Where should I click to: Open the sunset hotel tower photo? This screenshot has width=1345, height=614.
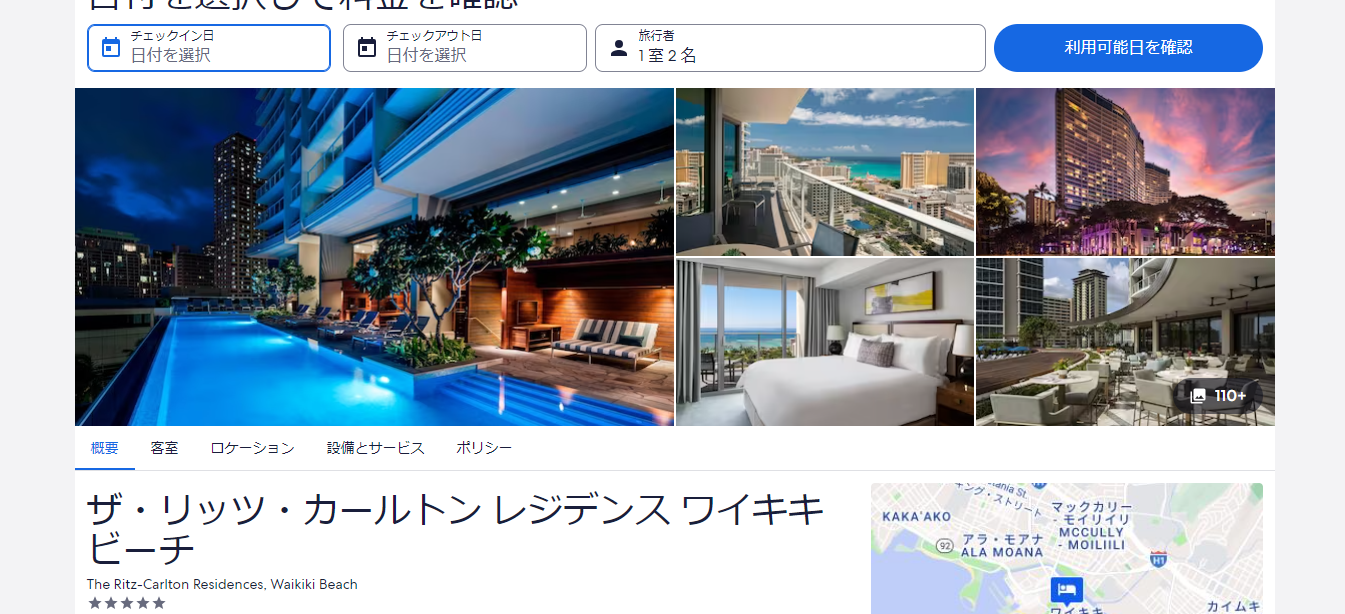click(x=1125, y=172)
